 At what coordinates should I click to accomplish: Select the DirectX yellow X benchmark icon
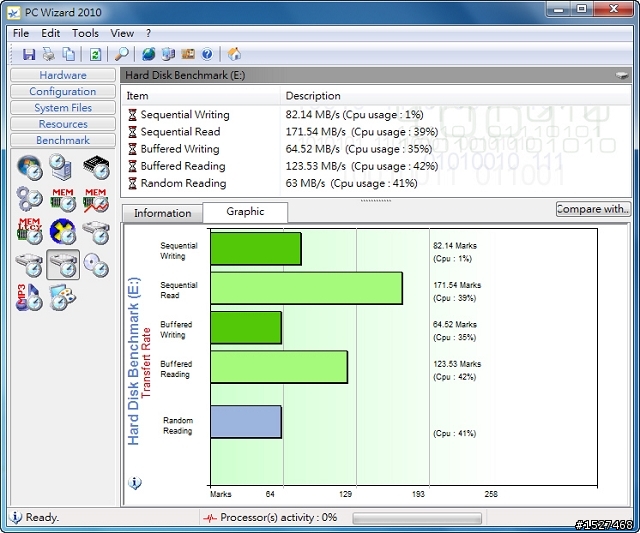tap(63, 231)
